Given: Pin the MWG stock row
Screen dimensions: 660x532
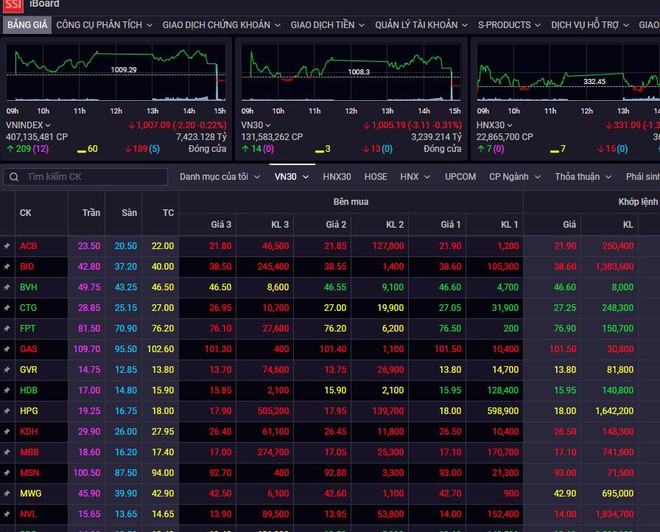Looking at the screenshot, I should (7, 493).
